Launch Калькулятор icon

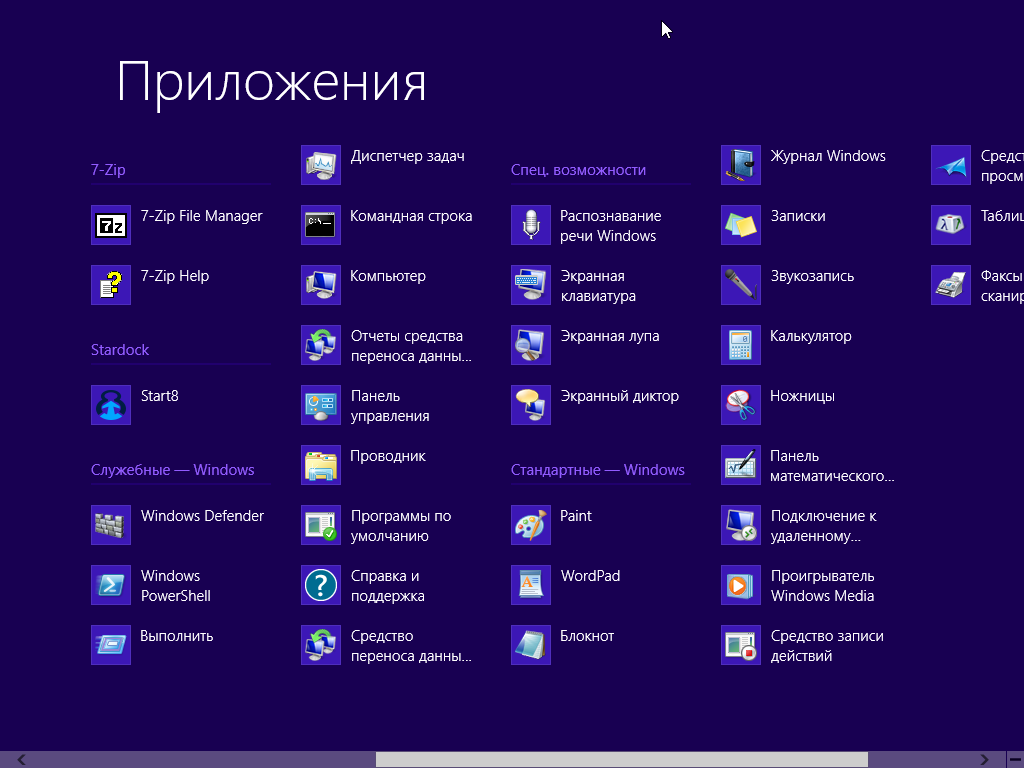(741, 345)
